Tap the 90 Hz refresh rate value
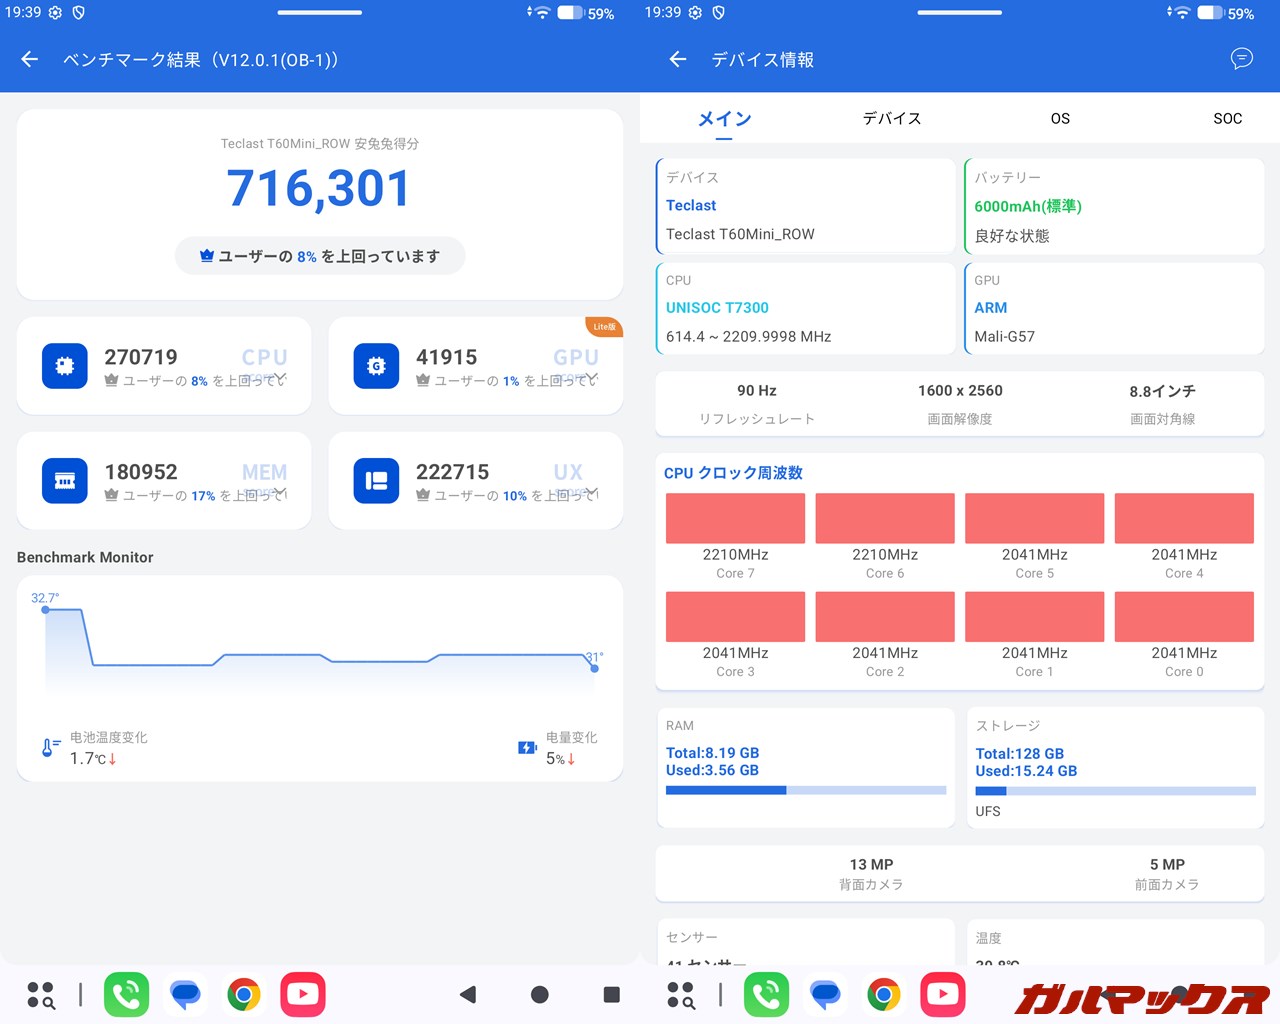 click(757, 390)
